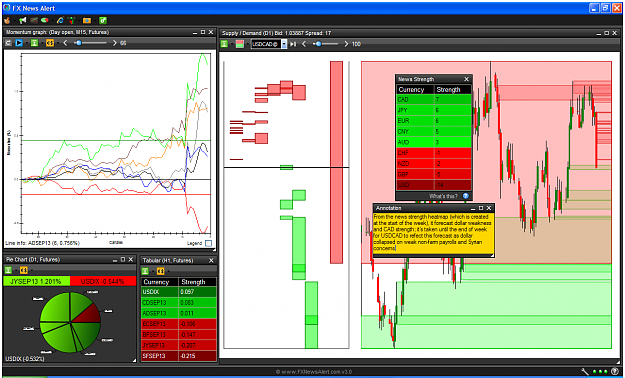Maximize the Supply / Demand panel
This screenshot has height=378, width=625.
coord(606,33)
